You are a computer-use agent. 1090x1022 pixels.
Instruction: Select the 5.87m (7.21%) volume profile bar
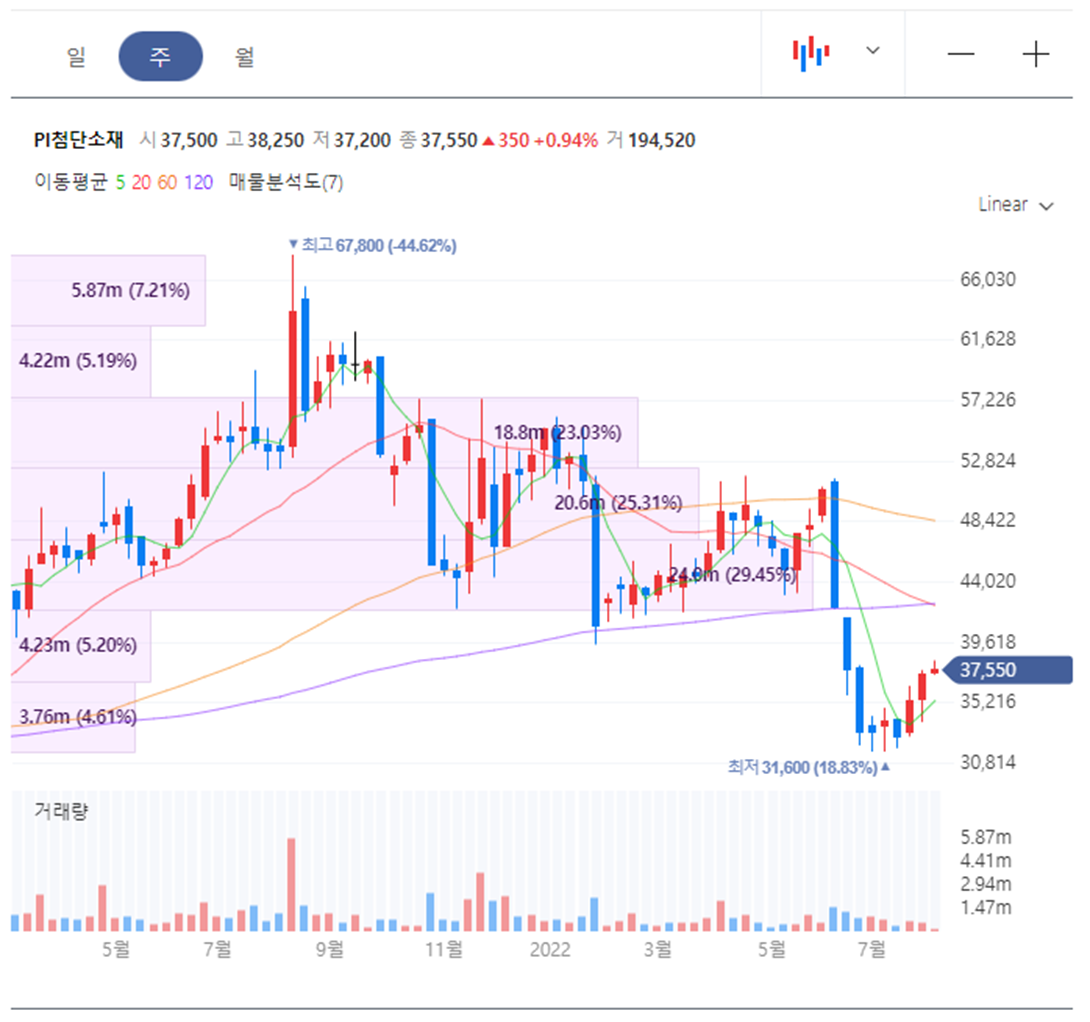point(108,290)
